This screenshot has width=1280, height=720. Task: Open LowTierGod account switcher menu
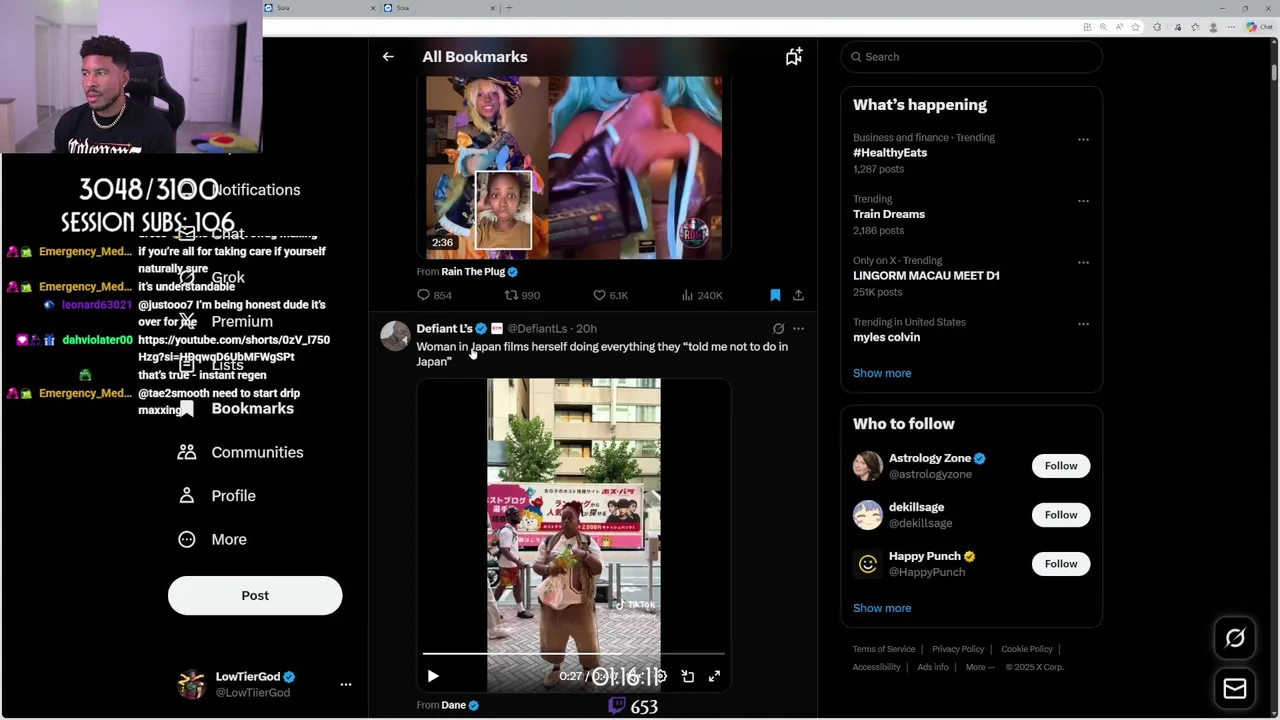point(264,685)
